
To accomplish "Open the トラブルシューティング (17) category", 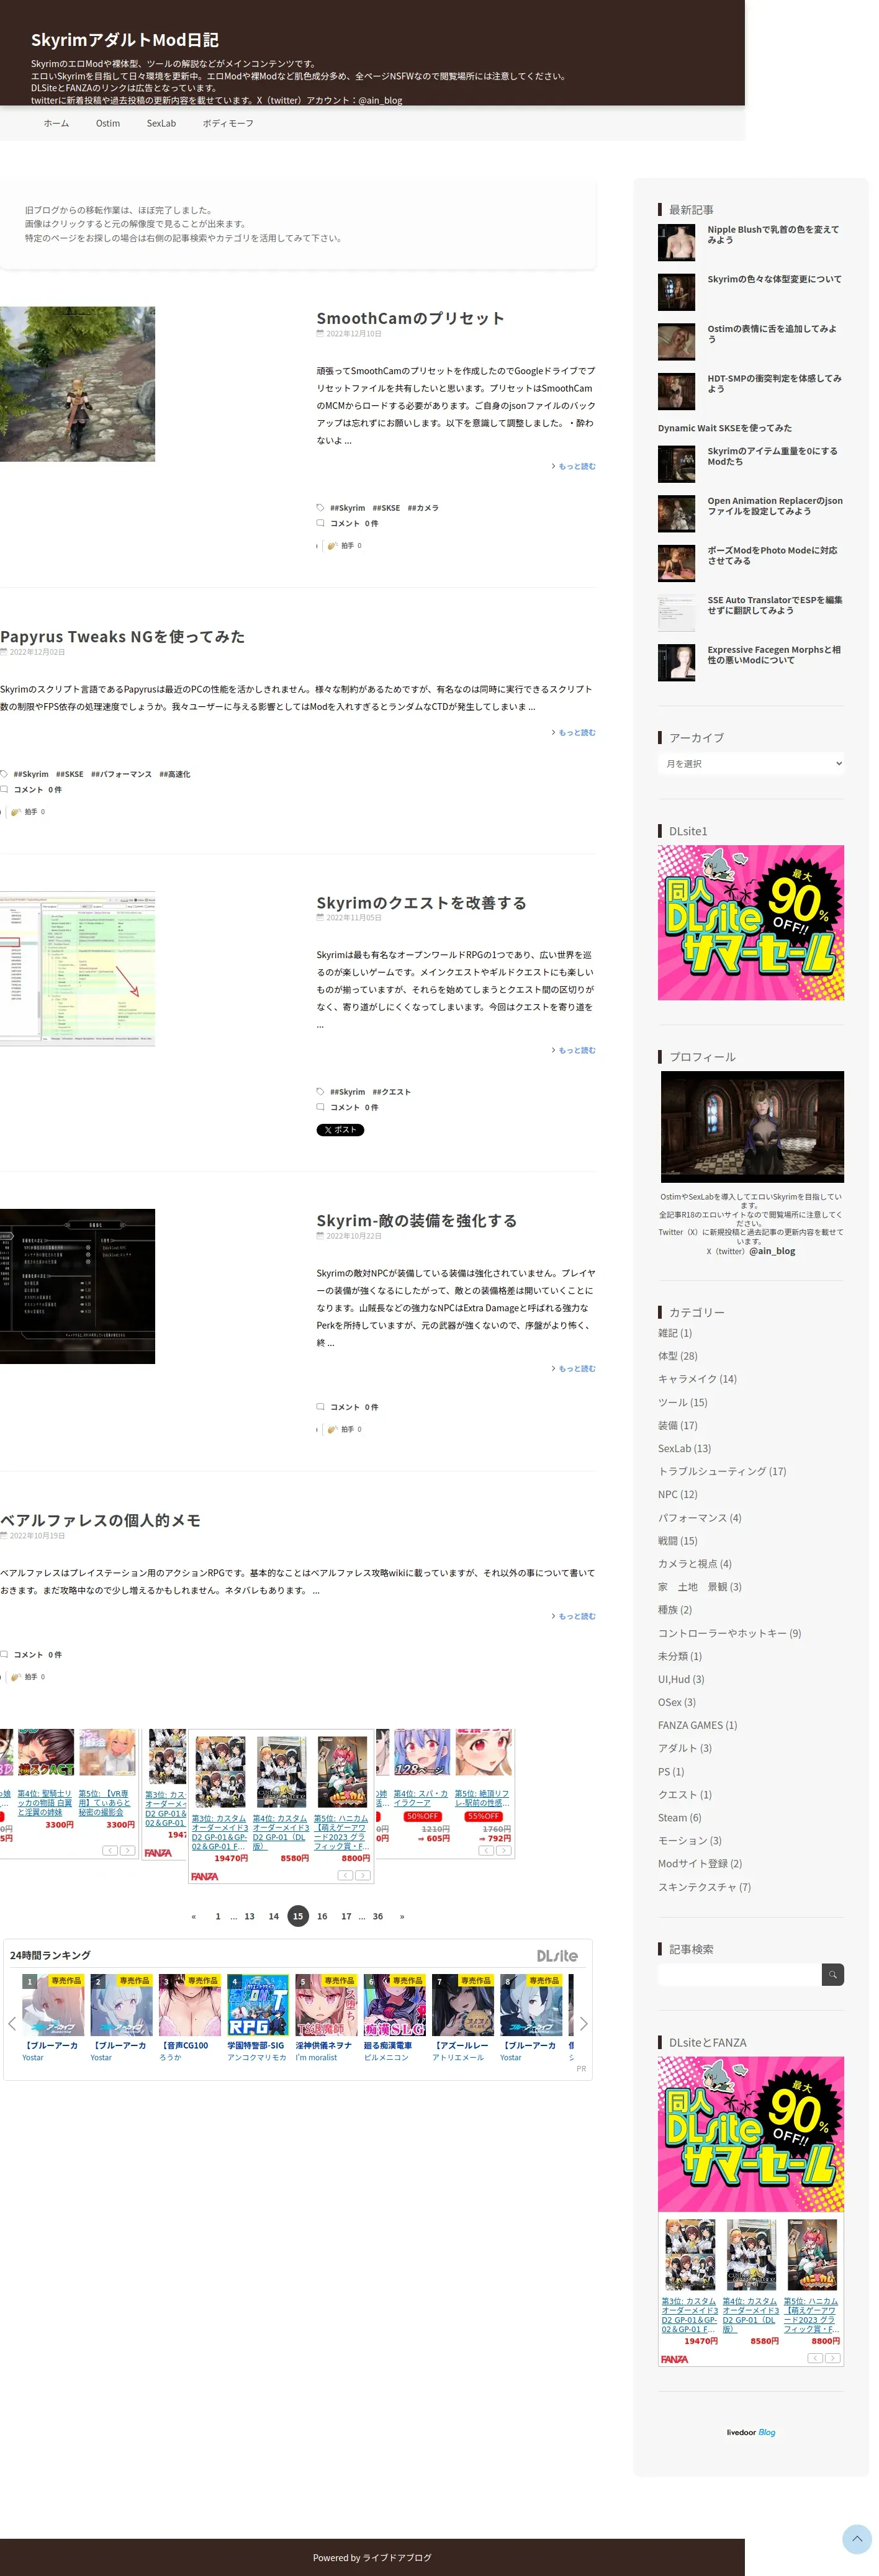I will pyautogui.click(x=722, y=1471).
